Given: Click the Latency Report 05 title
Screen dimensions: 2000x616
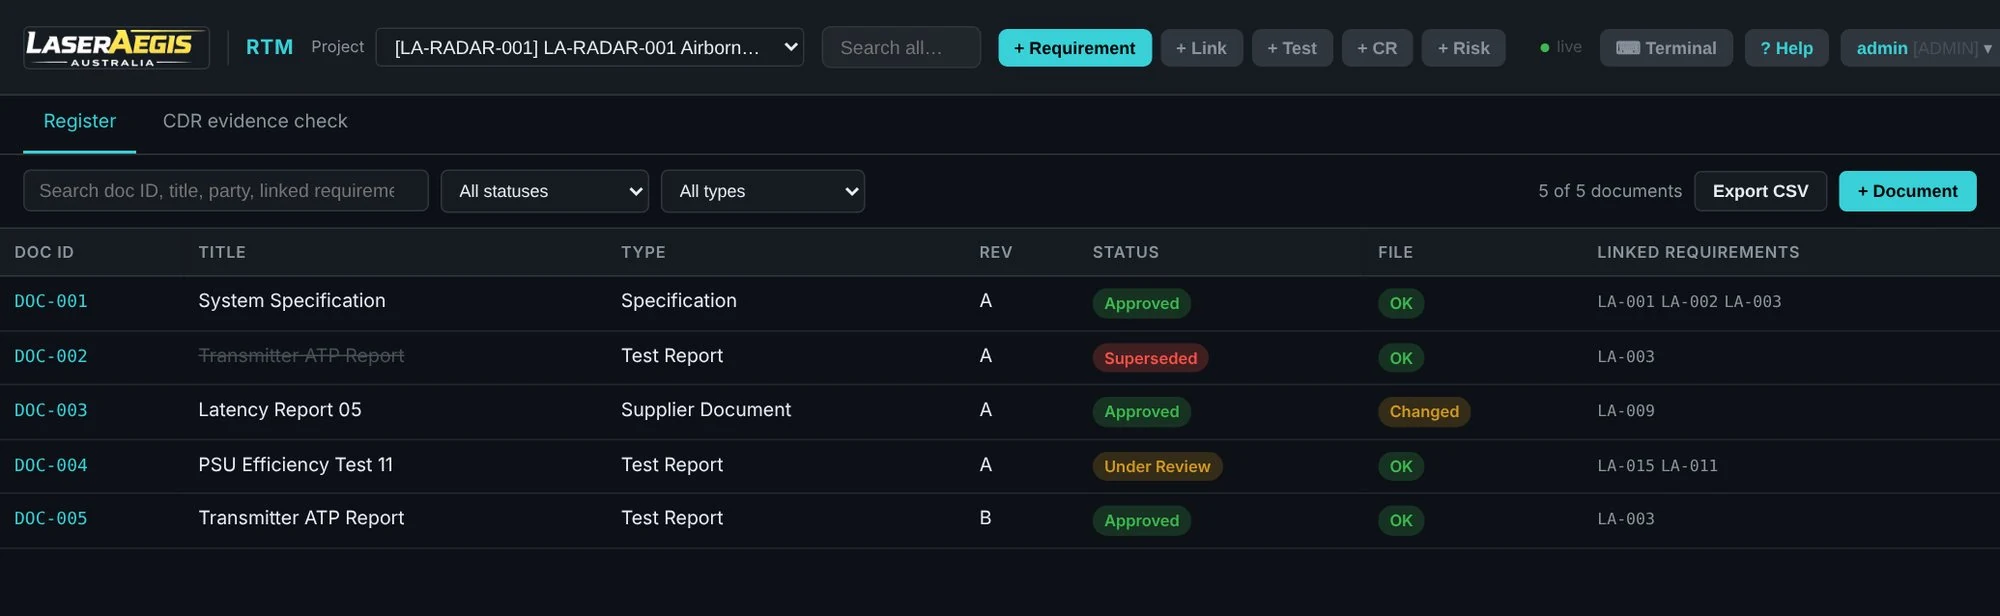Looking at the screenshot, I should click(x=280, y=410).
